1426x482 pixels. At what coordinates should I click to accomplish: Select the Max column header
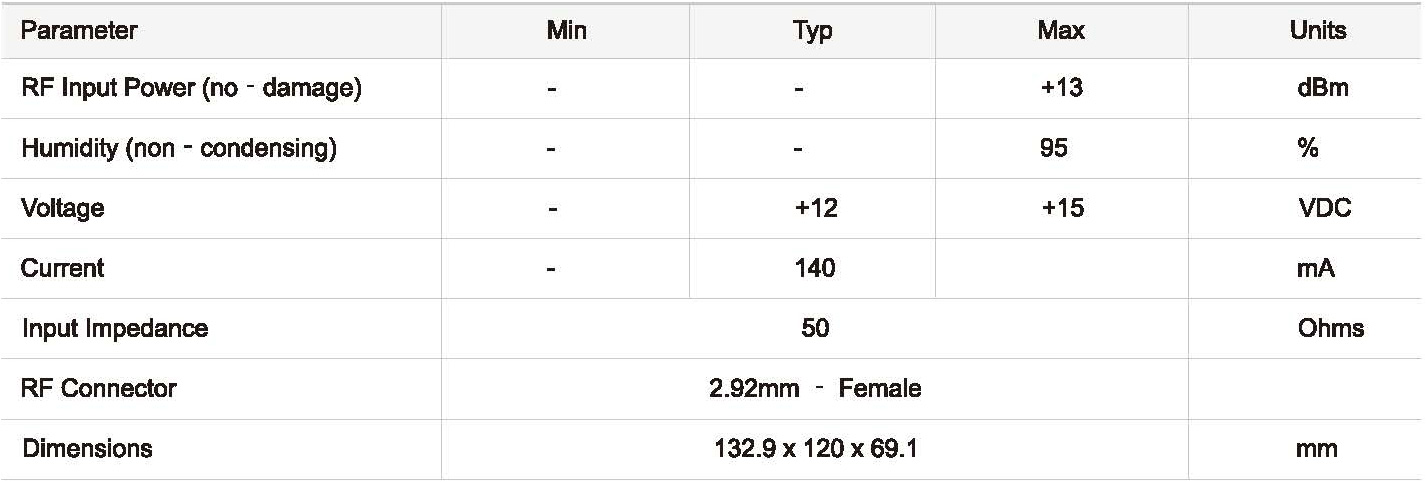click(x=1061, y=31)
